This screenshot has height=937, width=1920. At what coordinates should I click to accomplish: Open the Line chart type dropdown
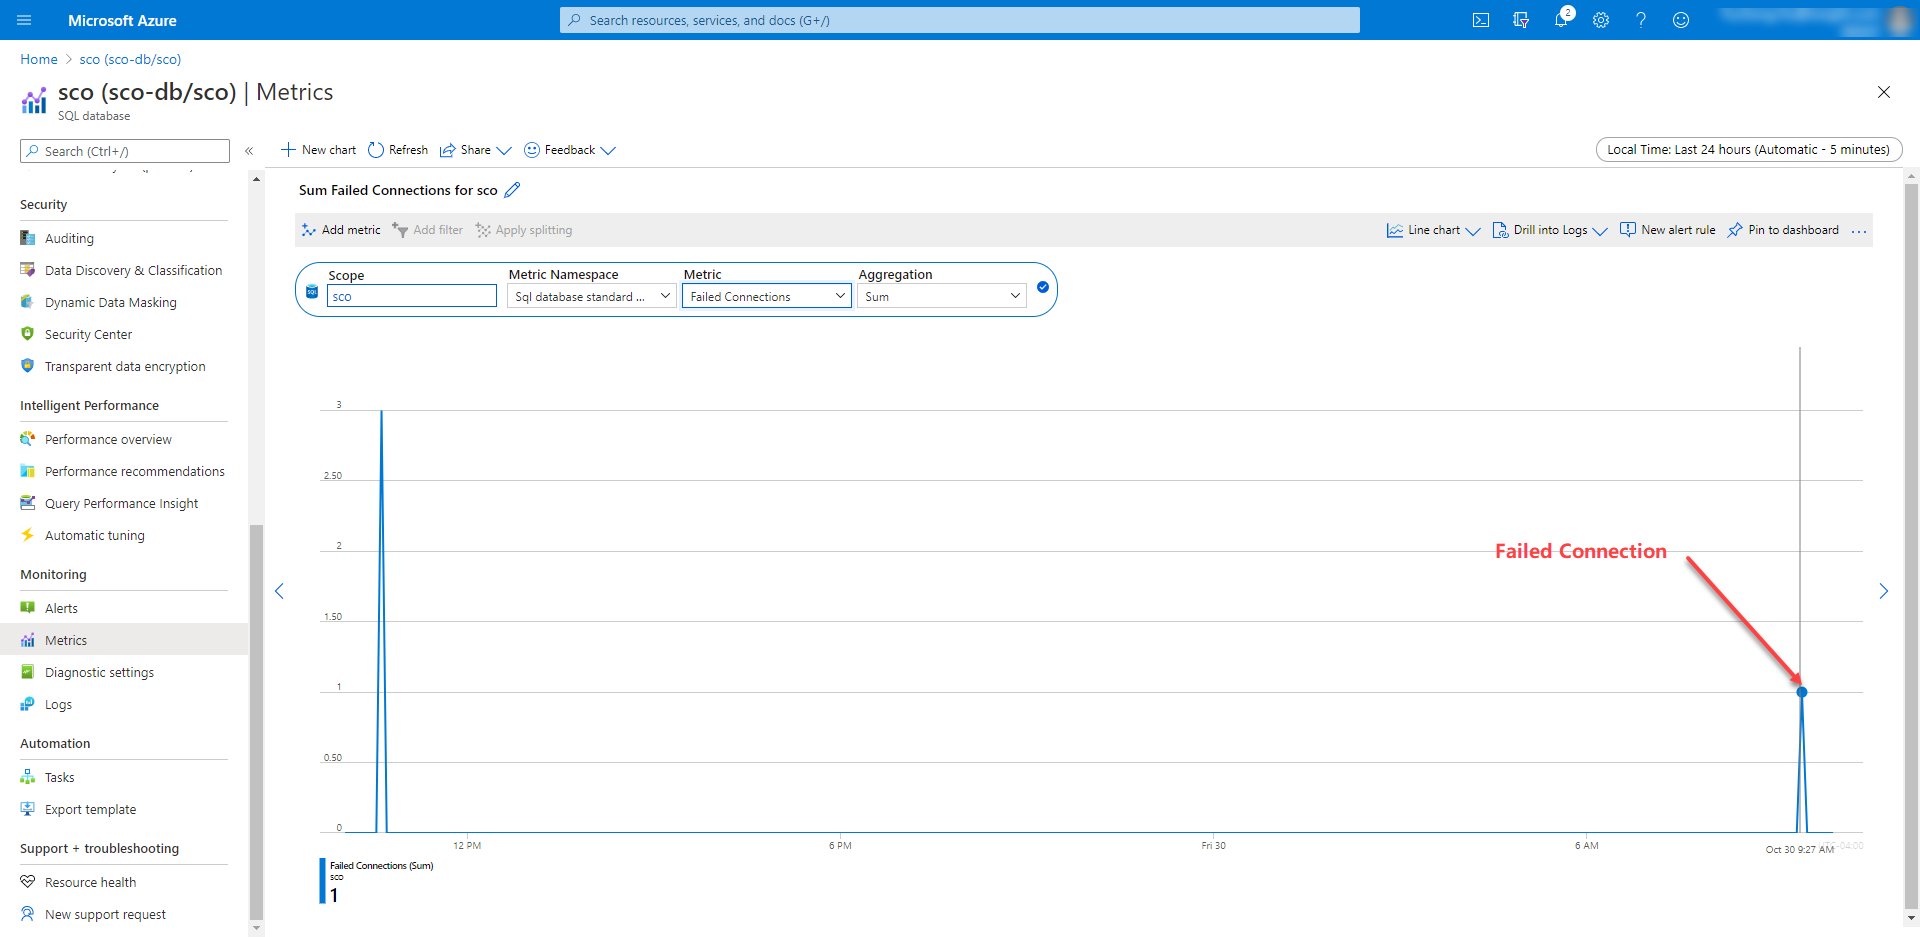click(1434, 230)
